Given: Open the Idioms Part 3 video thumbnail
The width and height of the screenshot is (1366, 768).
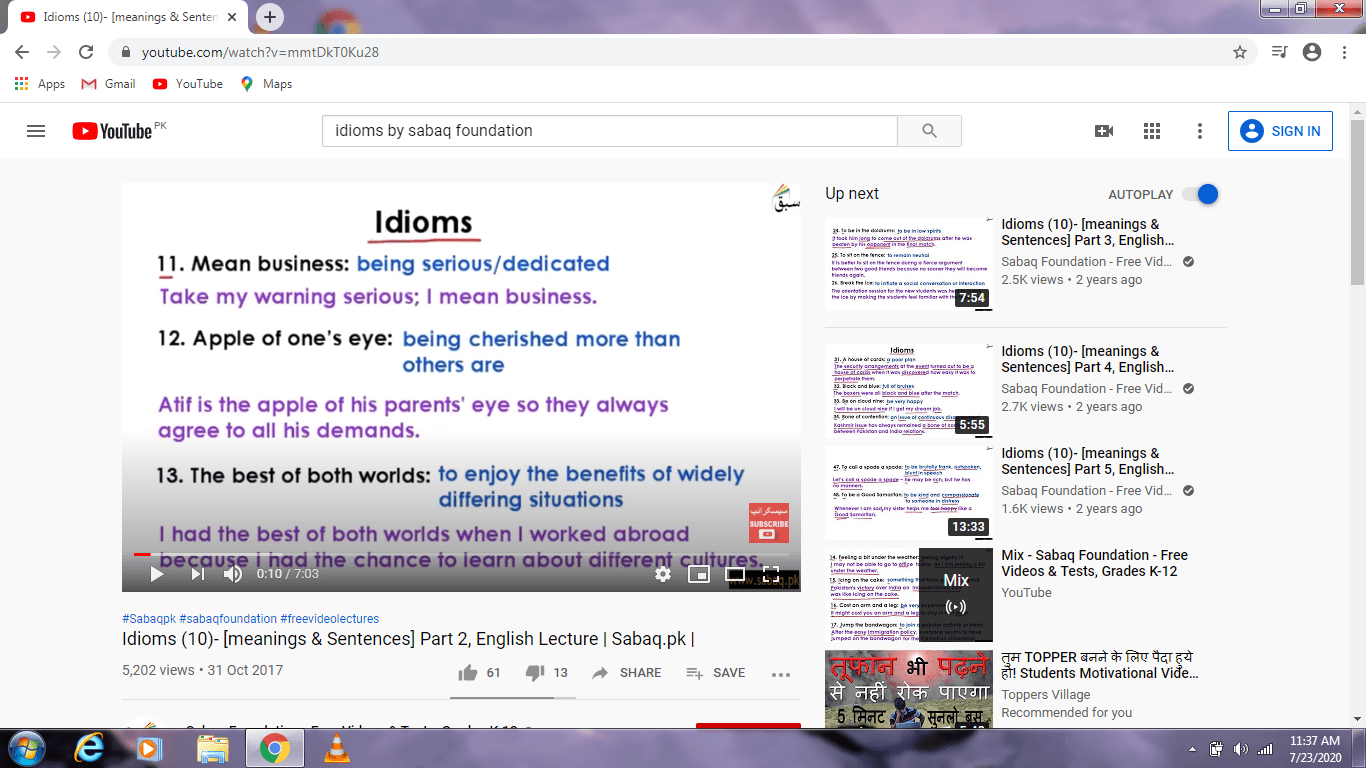Looking at the screenshot, I should tap(909, 263).
